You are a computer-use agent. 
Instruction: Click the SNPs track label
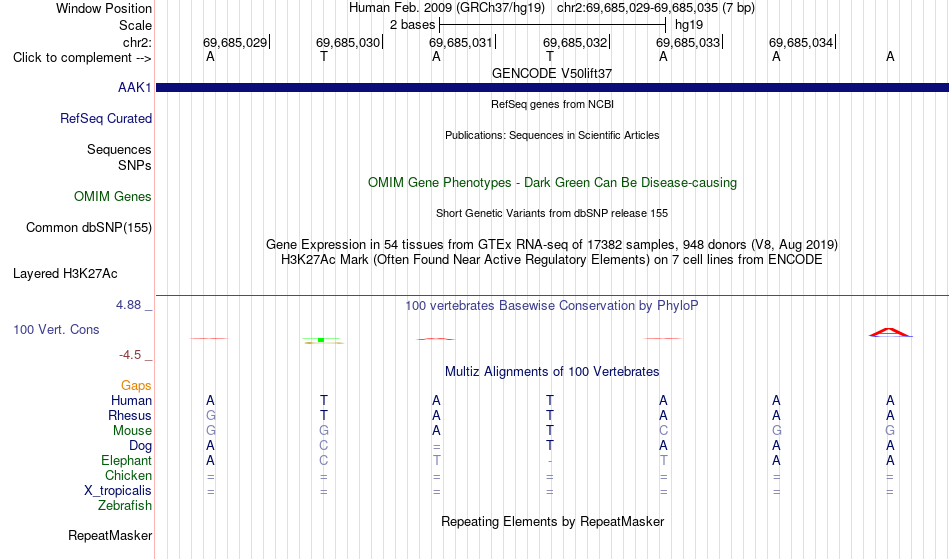(x=135, y=165)
